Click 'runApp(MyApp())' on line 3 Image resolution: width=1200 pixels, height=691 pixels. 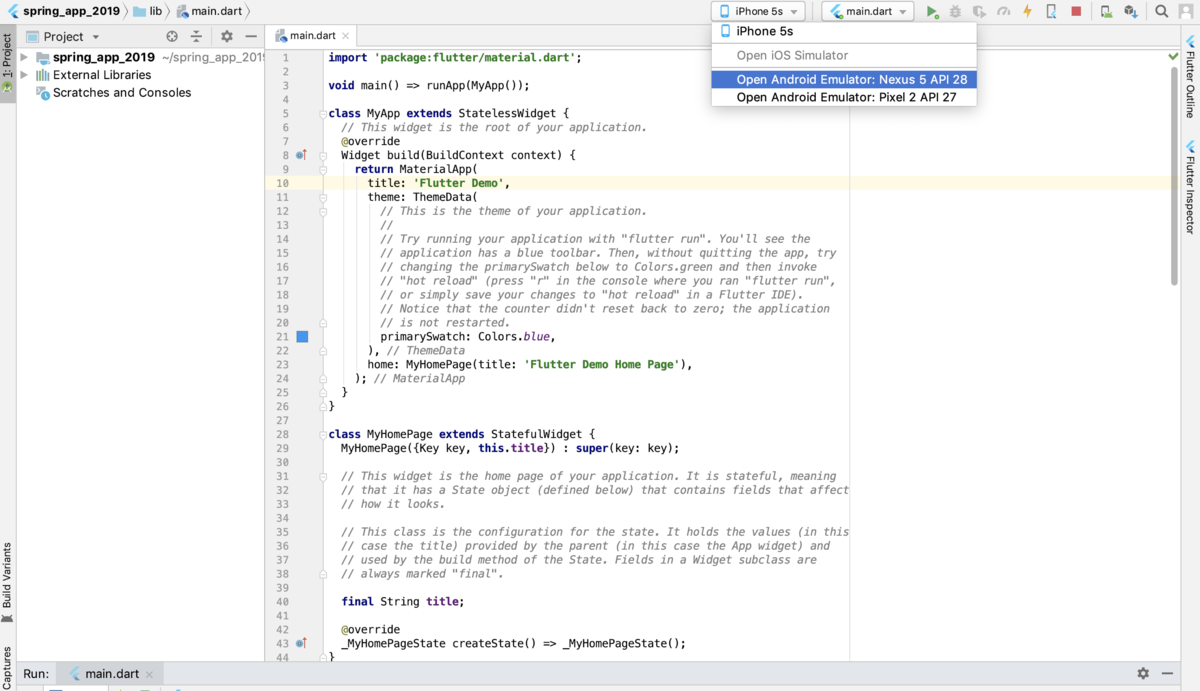coord(476,85)
